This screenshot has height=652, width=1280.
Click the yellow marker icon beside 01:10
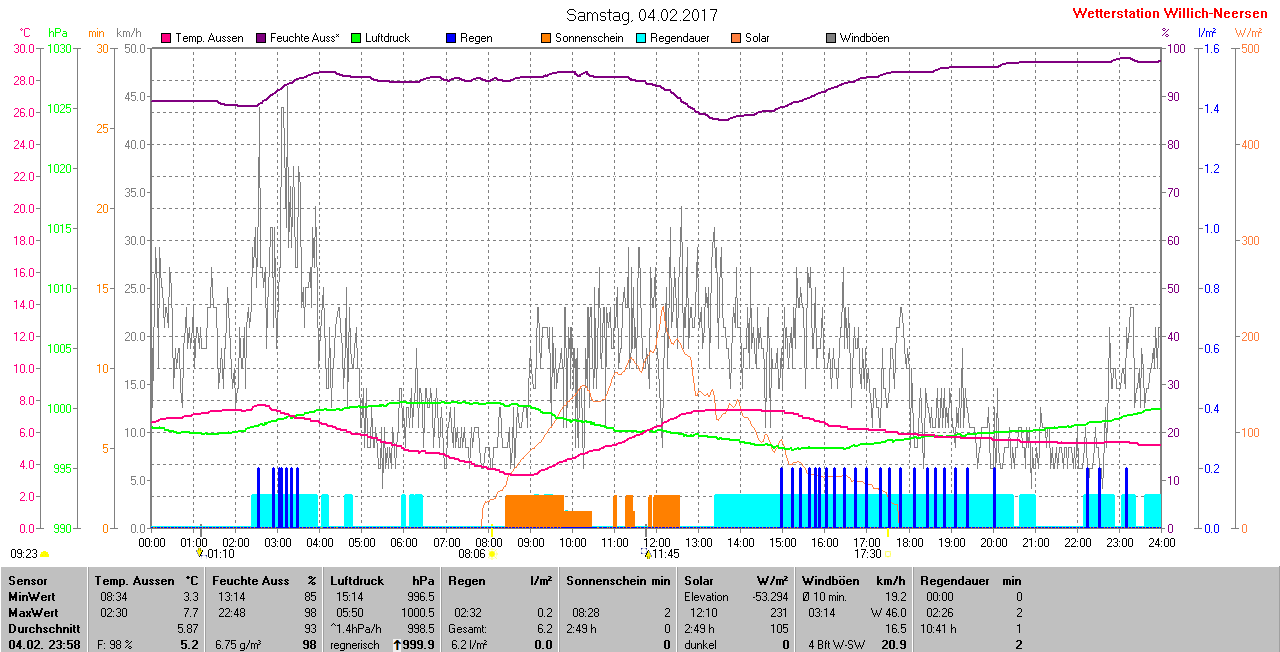(200, 553)
